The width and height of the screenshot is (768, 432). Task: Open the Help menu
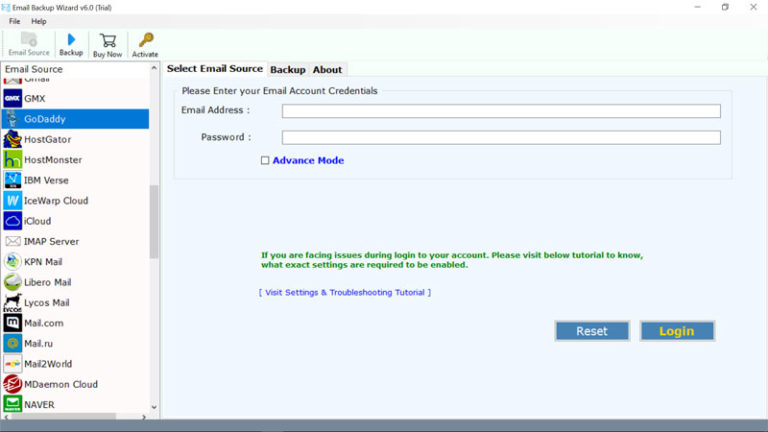coord(39,21)
